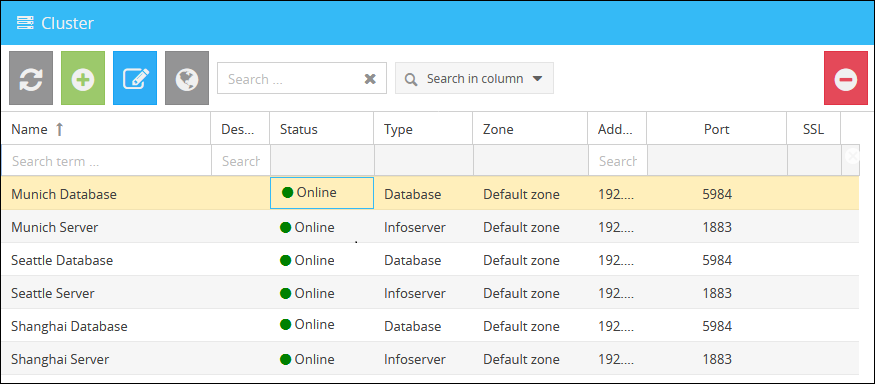Click the Address column filter field
This screenshot has height=384, width=875.
point(618,161)
